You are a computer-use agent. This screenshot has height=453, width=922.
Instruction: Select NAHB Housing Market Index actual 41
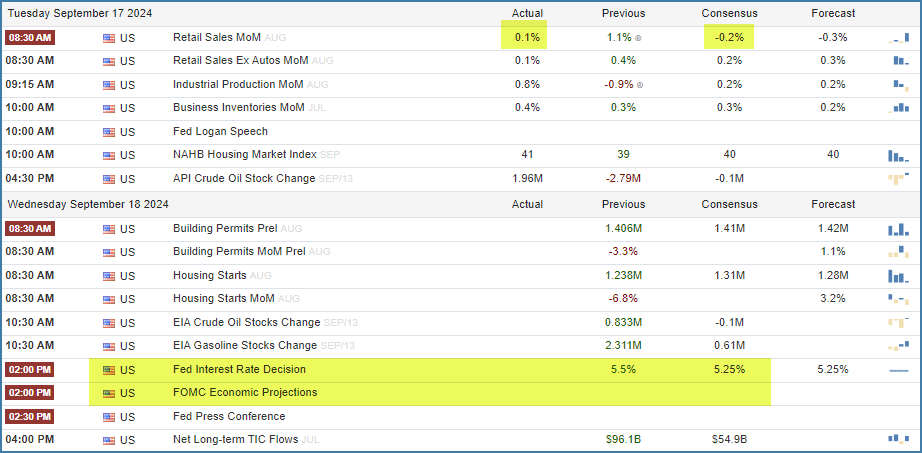527,155
